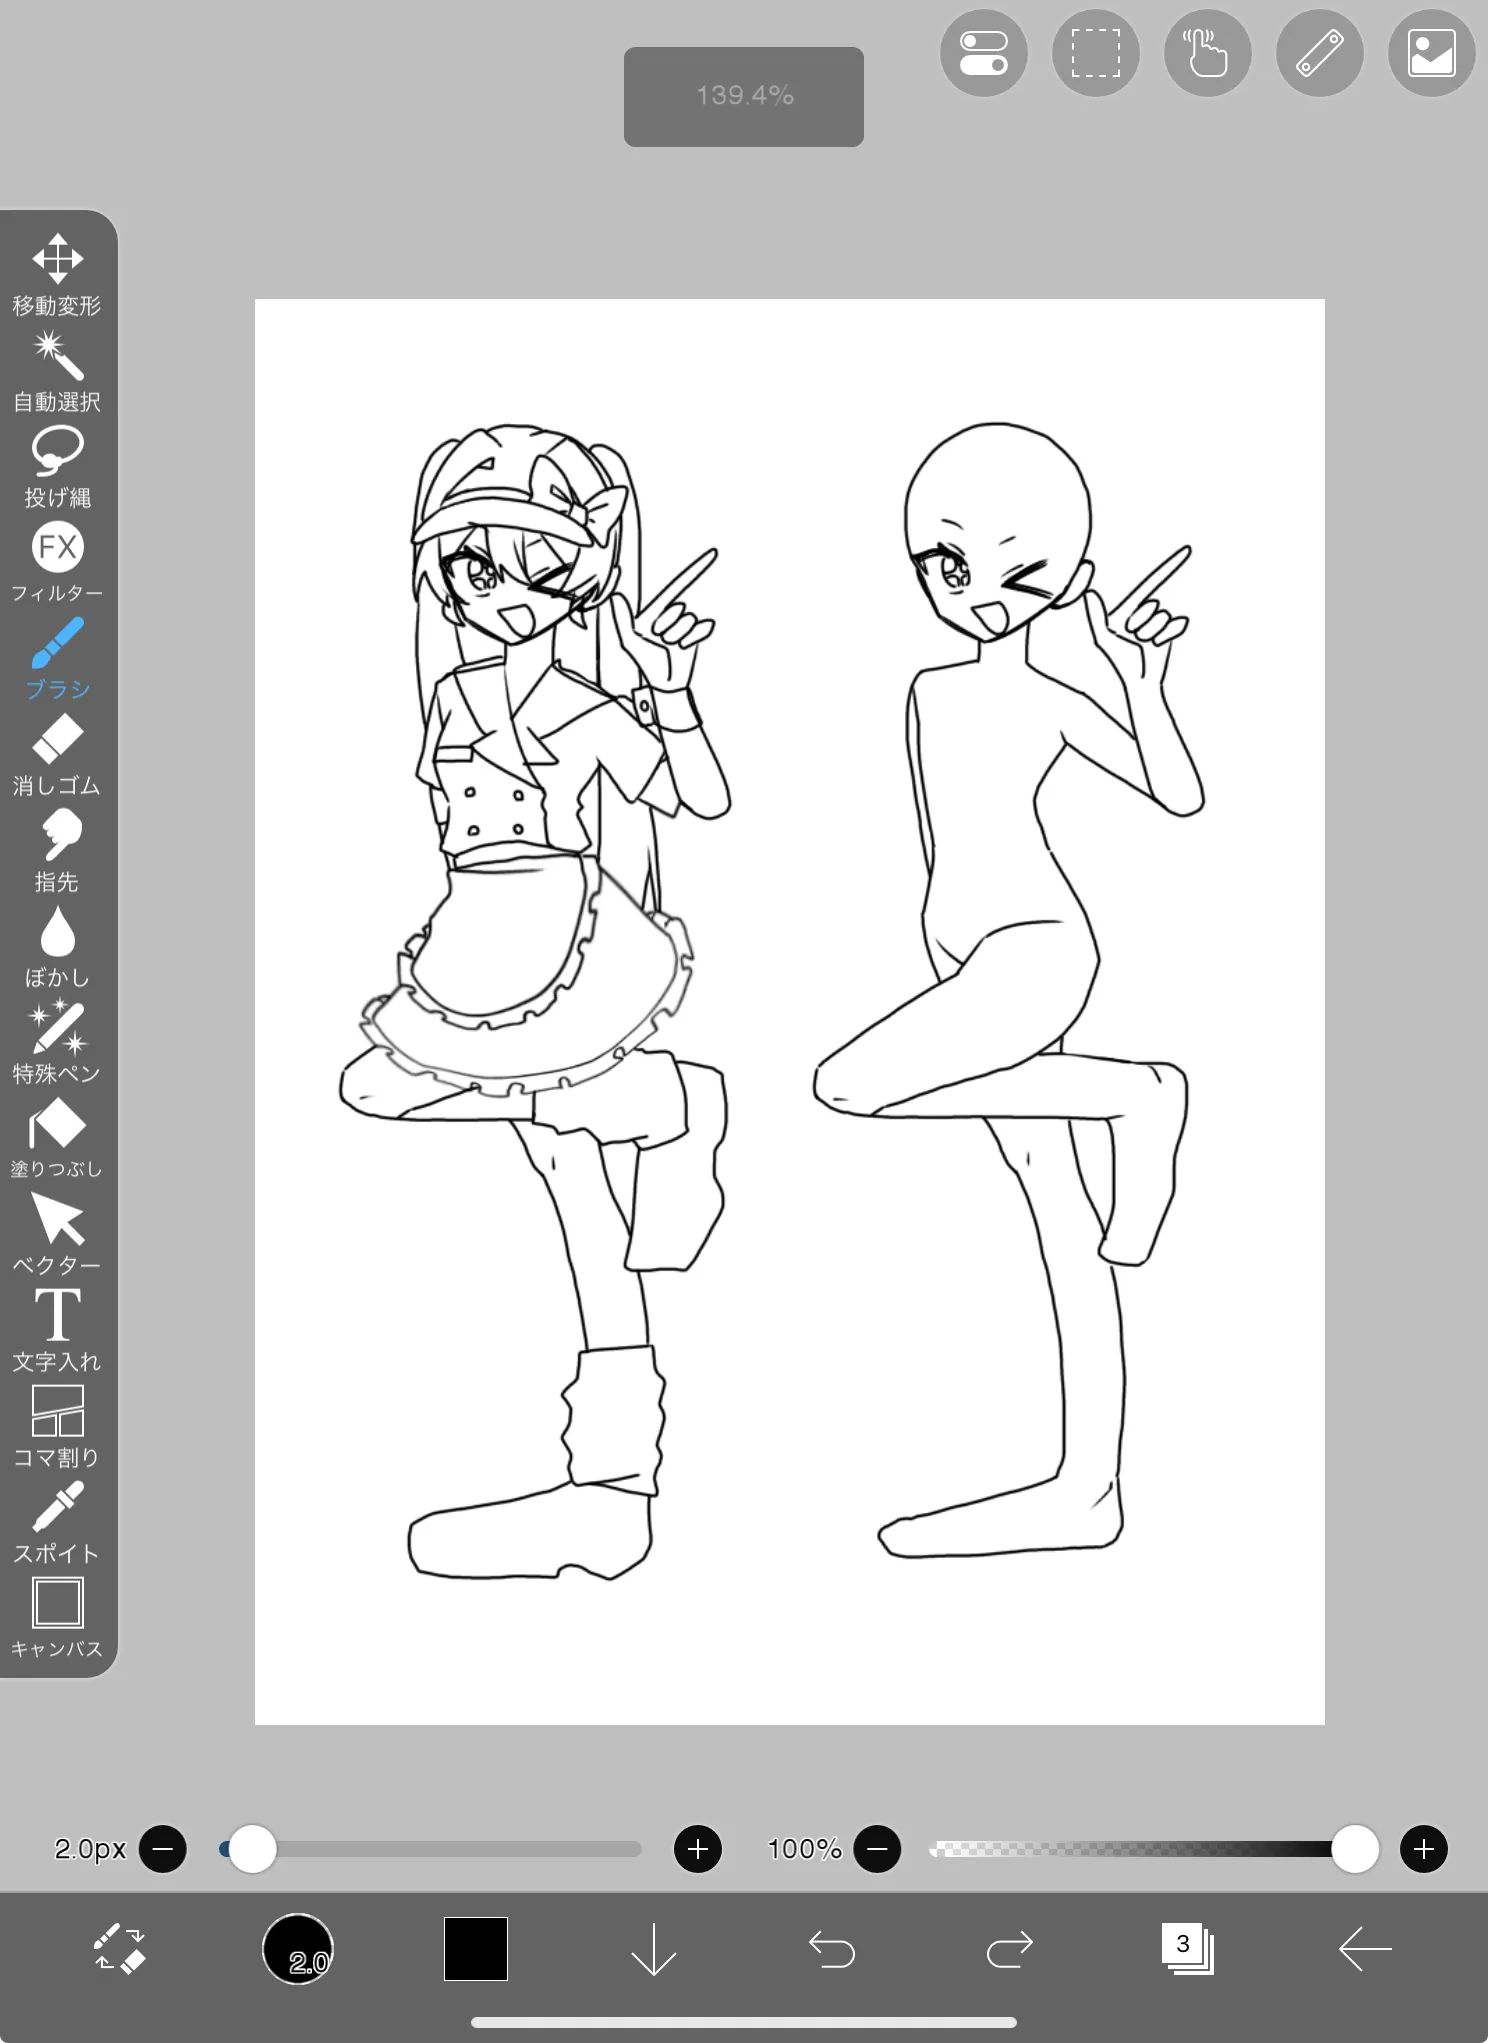Select the Frame Divider (コマ割り) tool

pyautogui.click(x=57, y=1427)
